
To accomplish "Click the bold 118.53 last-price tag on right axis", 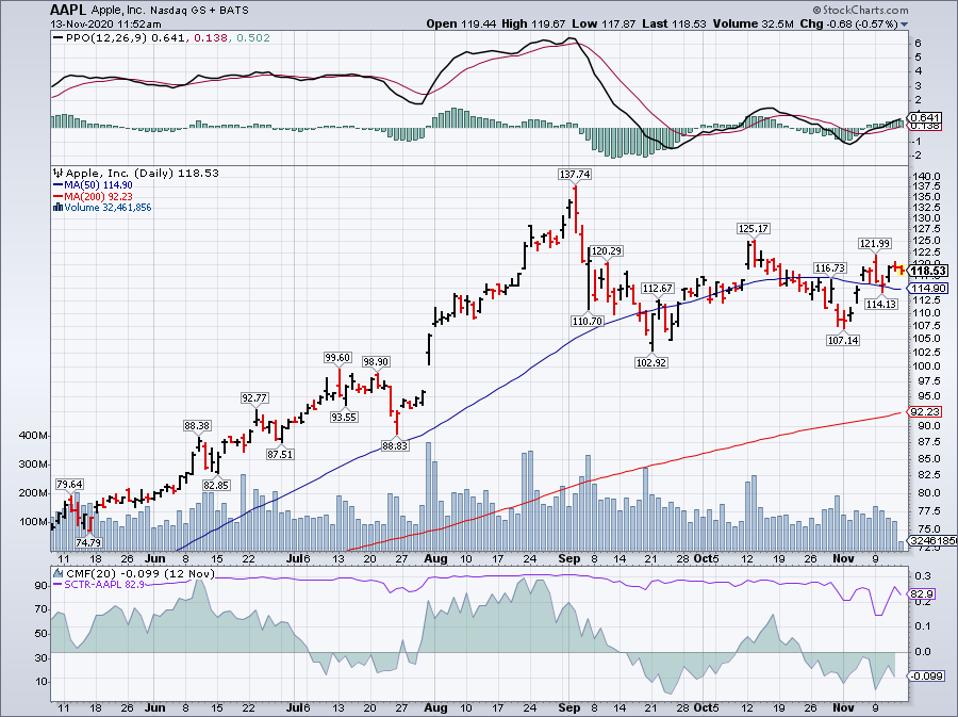I will 928,271.
